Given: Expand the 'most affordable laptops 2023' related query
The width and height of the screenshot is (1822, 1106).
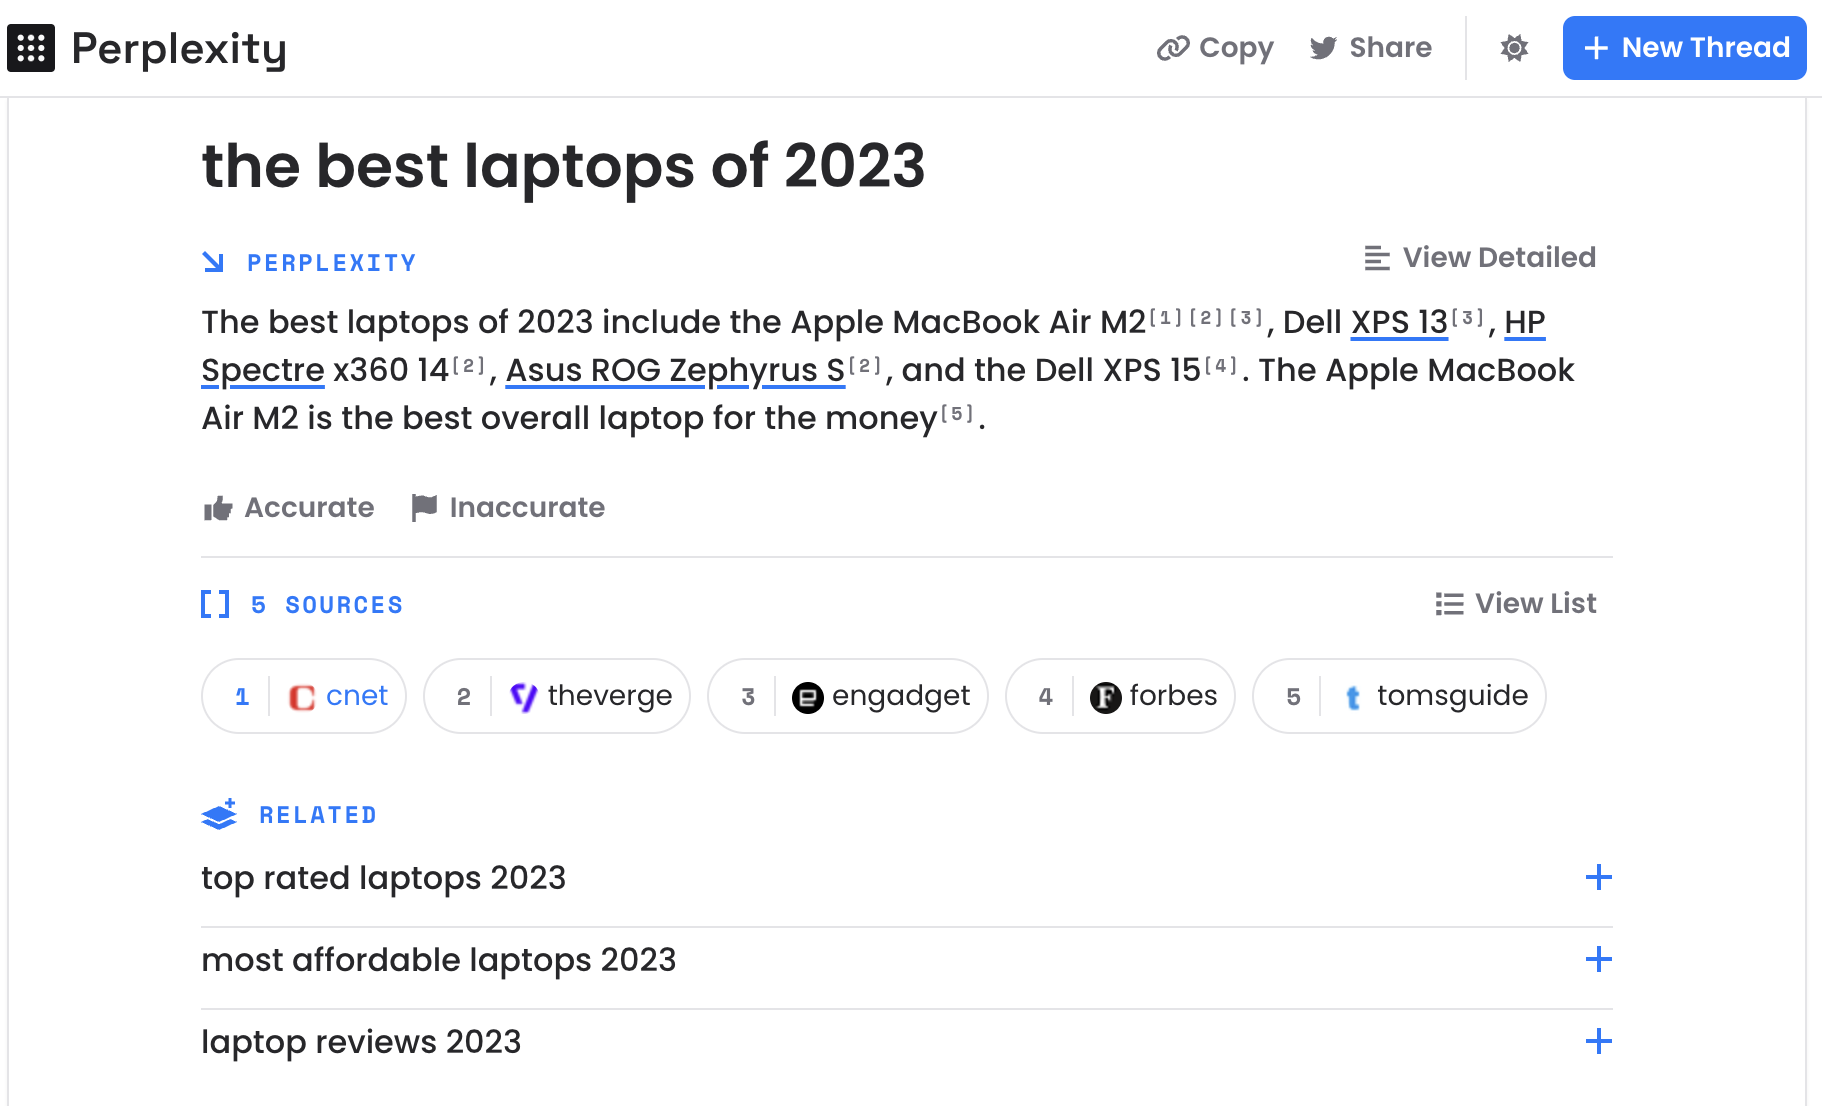Looking at the screenshot, I should tap(1598, 959).
